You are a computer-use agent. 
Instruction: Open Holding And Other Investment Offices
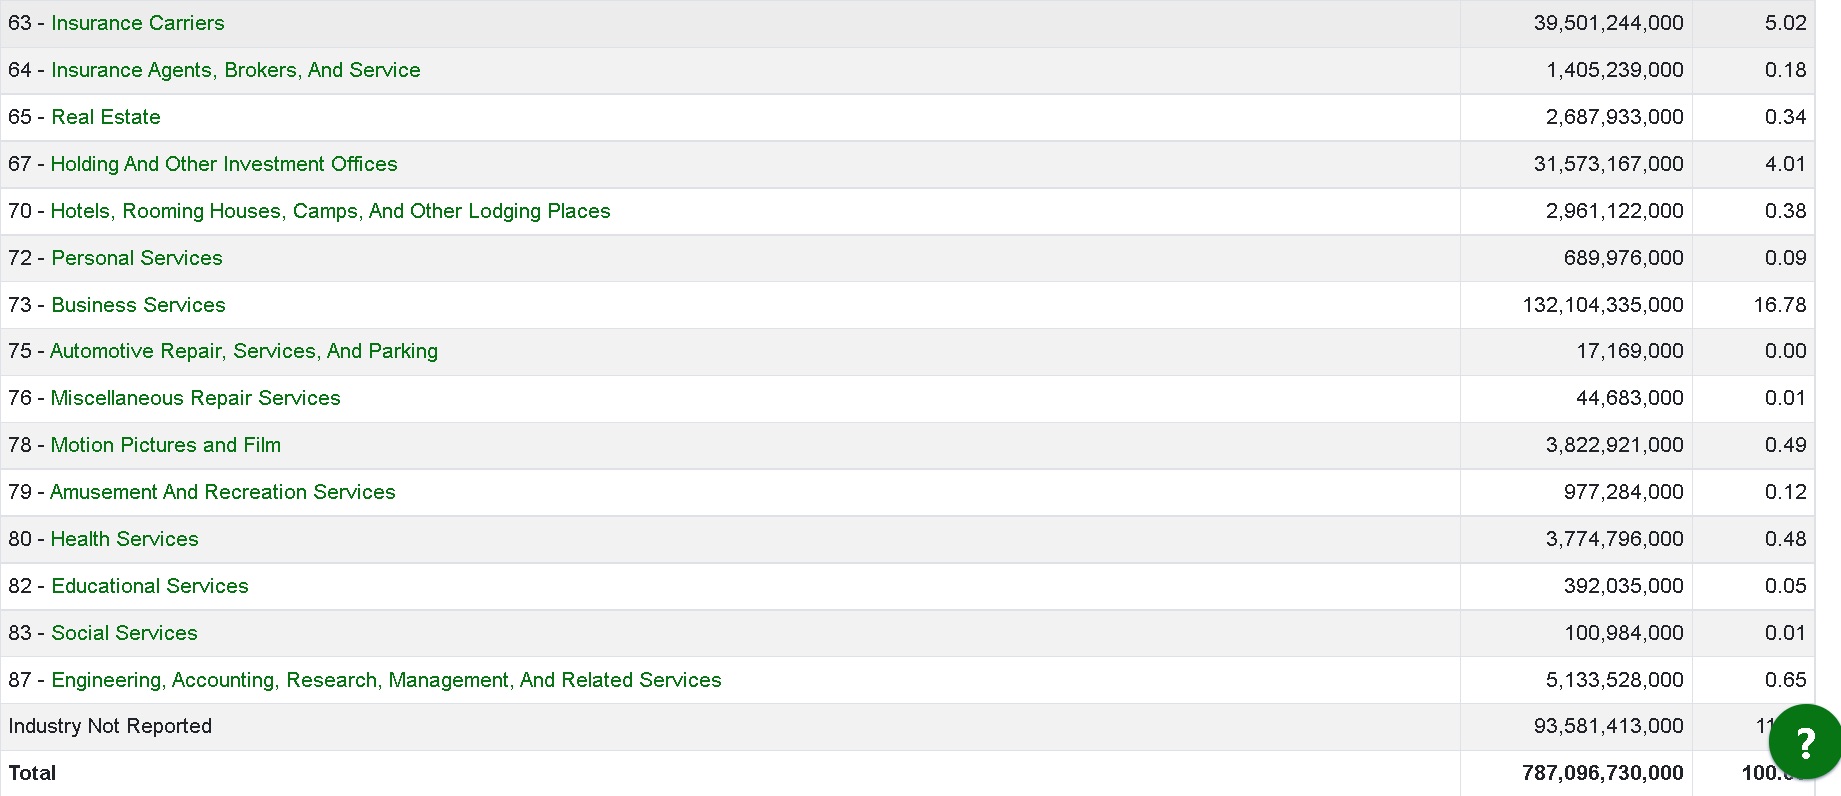point(224,164)
